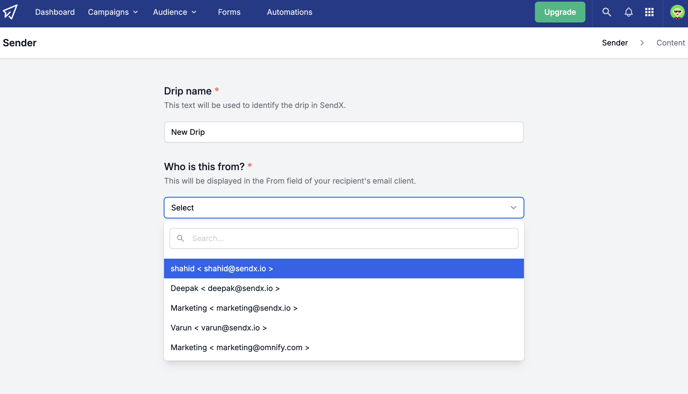The width and height of the screenshot is (688, 394).
Task: Select the Sender breadcrumb step
Action: 615,43
